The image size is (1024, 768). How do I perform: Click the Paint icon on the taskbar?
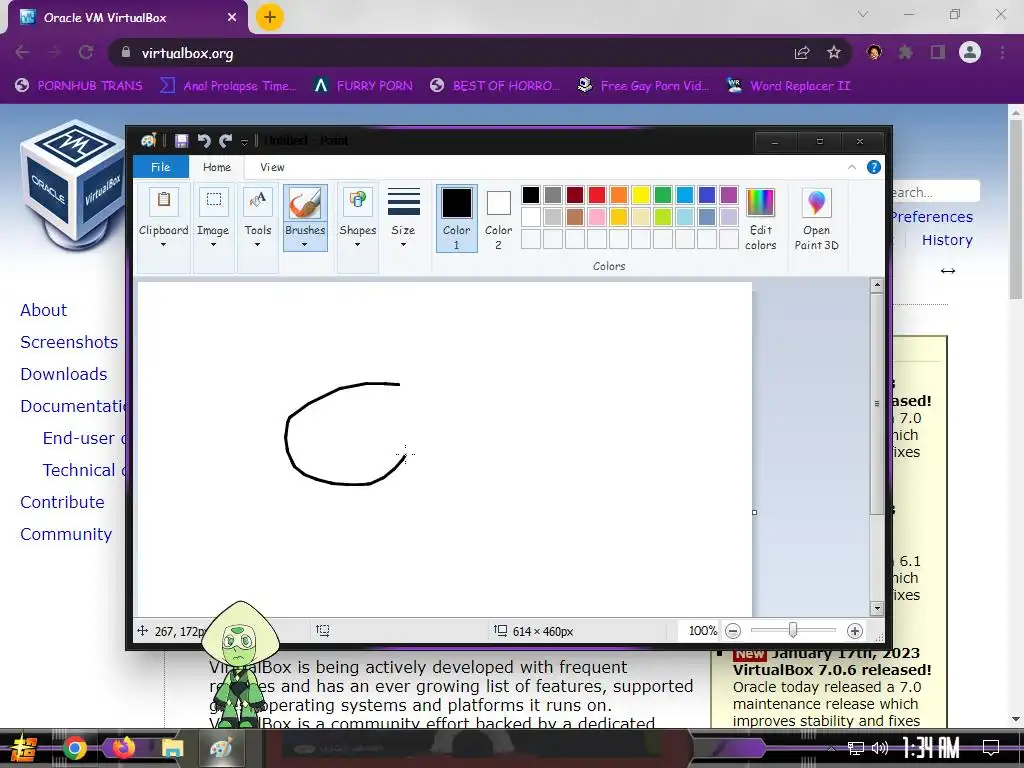221,748
